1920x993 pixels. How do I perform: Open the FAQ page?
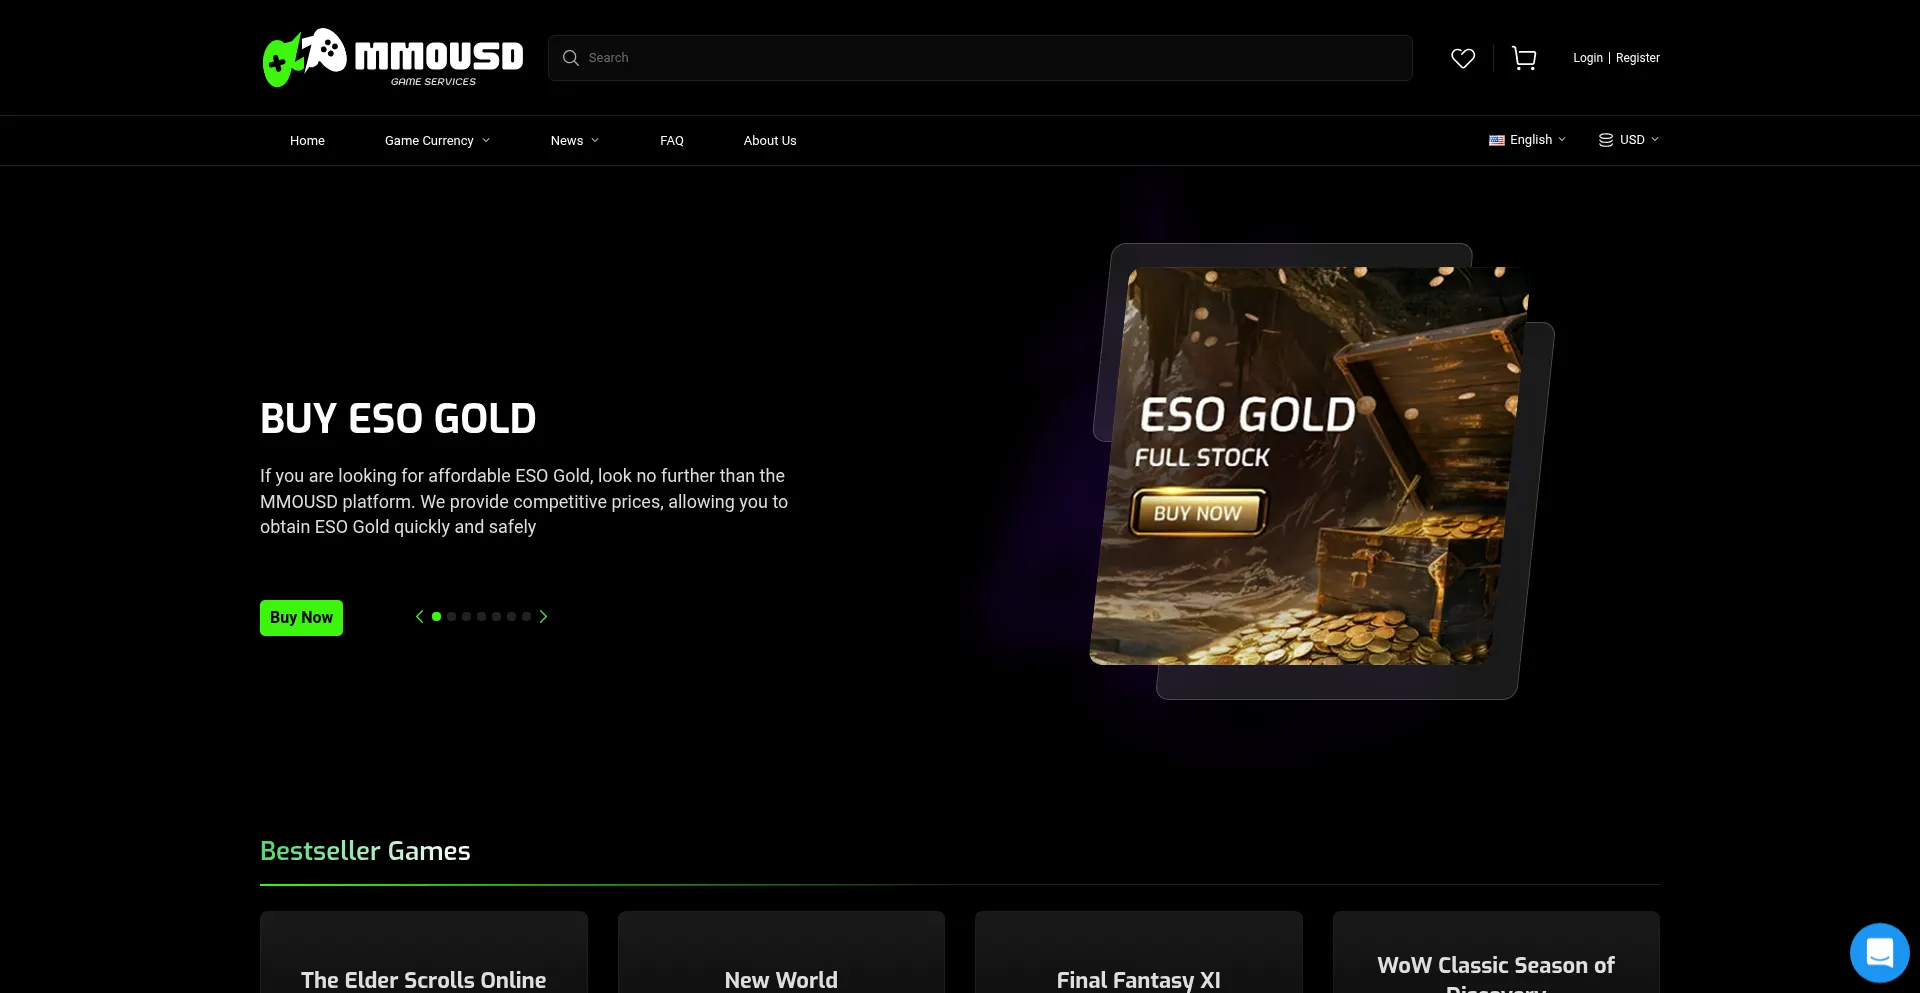point(672,141)
